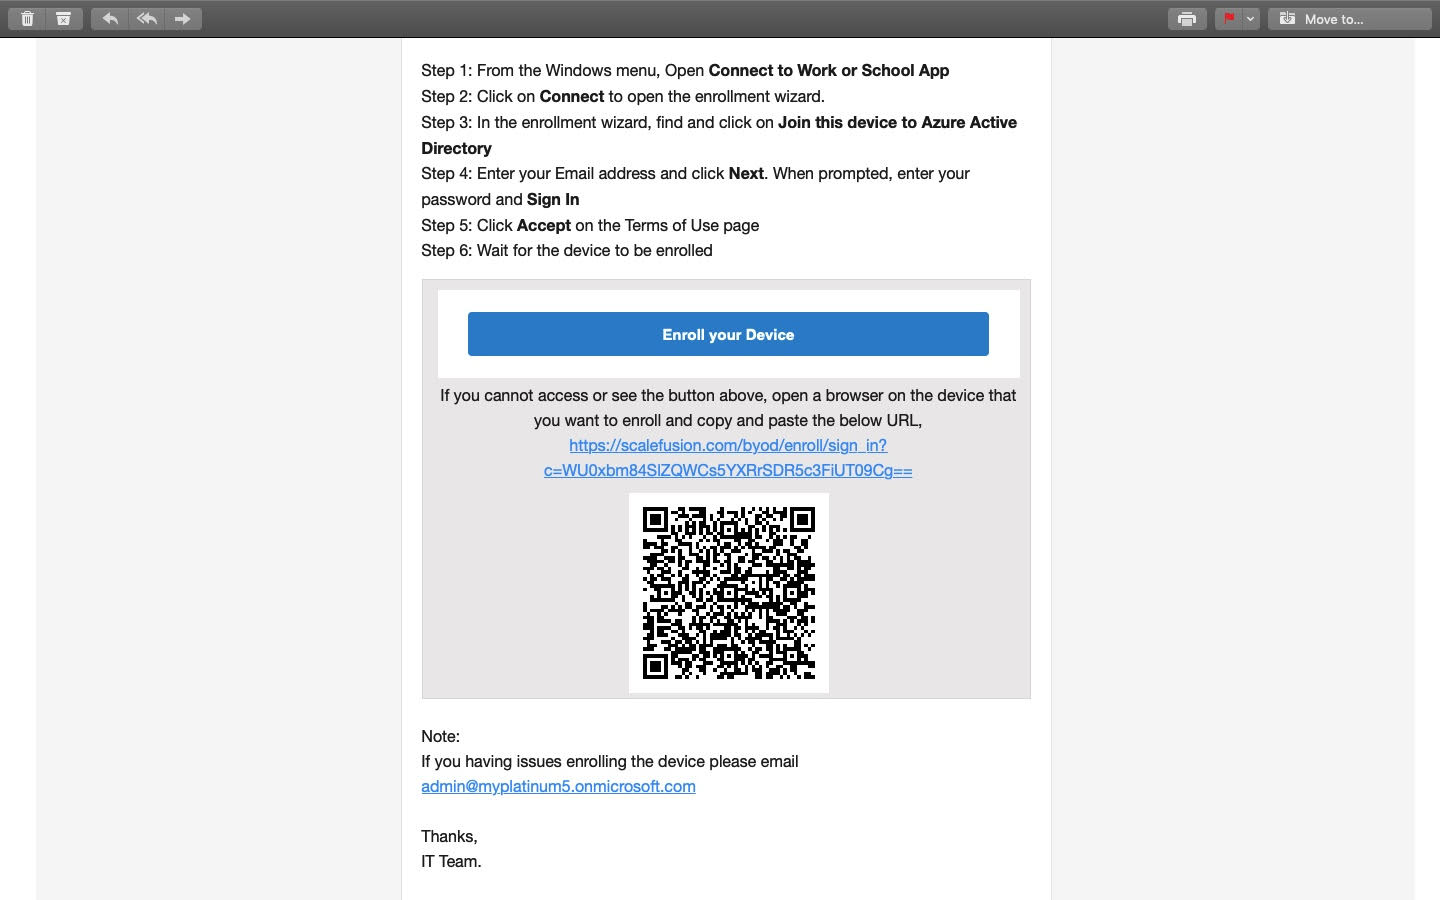The height and width of the screenshot is (900, 1440).
Task: Click the mailbox icon inside Move to
Action: pyautogui.click(x=1287, y=19)
